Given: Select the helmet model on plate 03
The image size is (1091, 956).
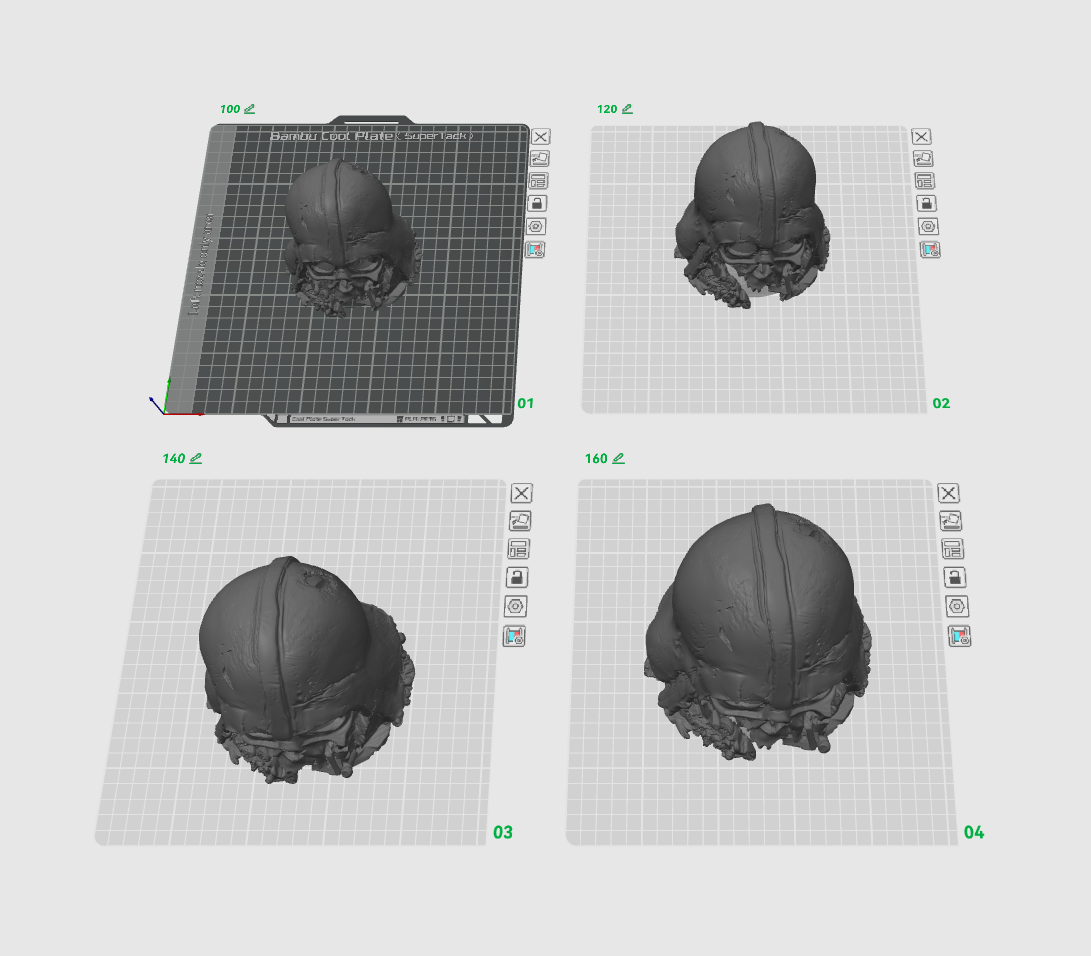Looking at the screenshot, I should tap(306, 668).
